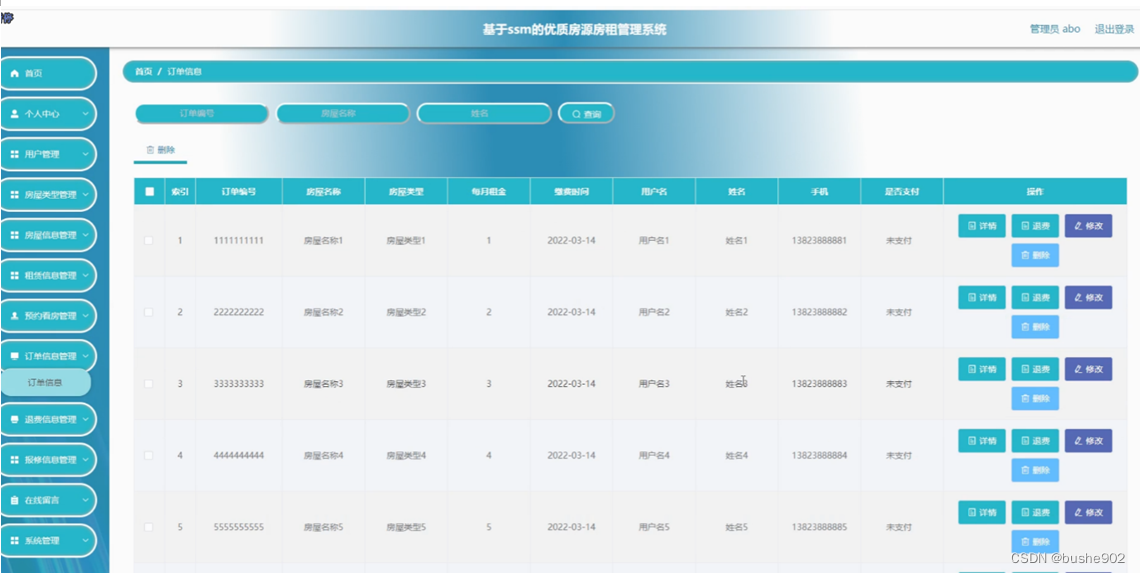Open 详情 for order 1111111111
Viewport: 1140px width, 573px height.
(x=982, y=226)
